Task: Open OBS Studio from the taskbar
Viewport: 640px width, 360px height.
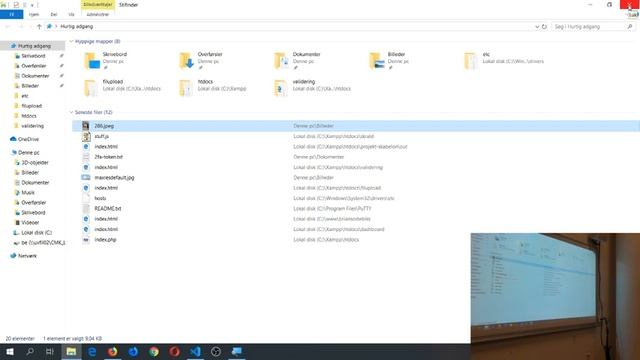Action: click(x=216, y=351)
